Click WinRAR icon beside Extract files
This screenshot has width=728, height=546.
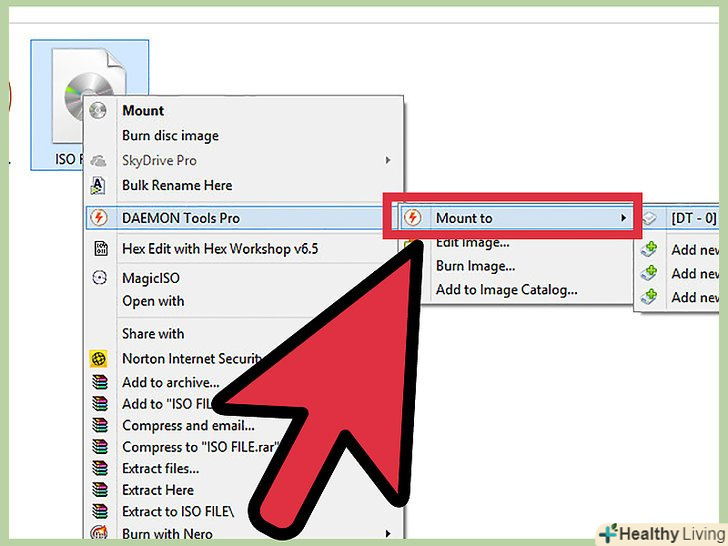click(x=99, y=468)
